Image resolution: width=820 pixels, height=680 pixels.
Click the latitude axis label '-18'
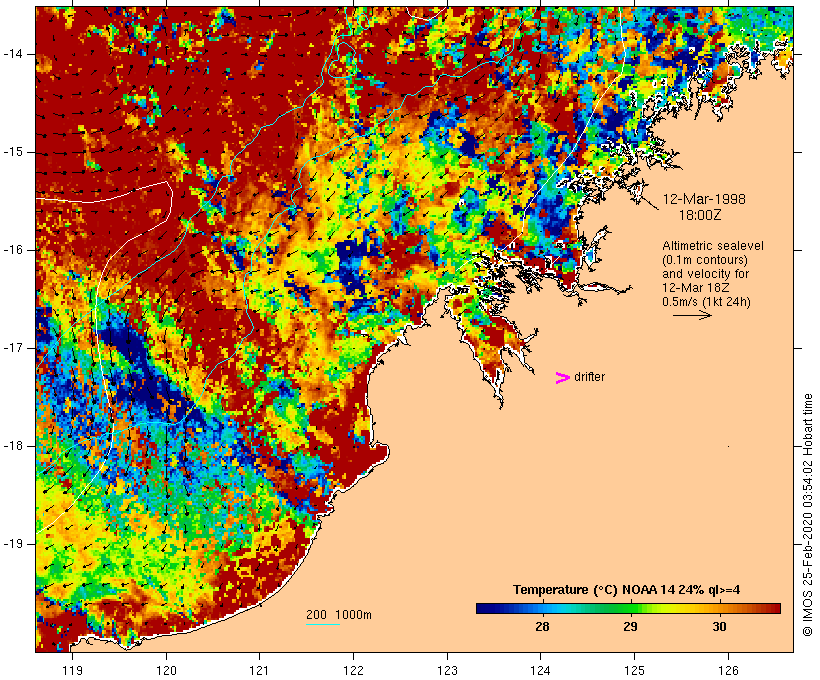(13, 446)
